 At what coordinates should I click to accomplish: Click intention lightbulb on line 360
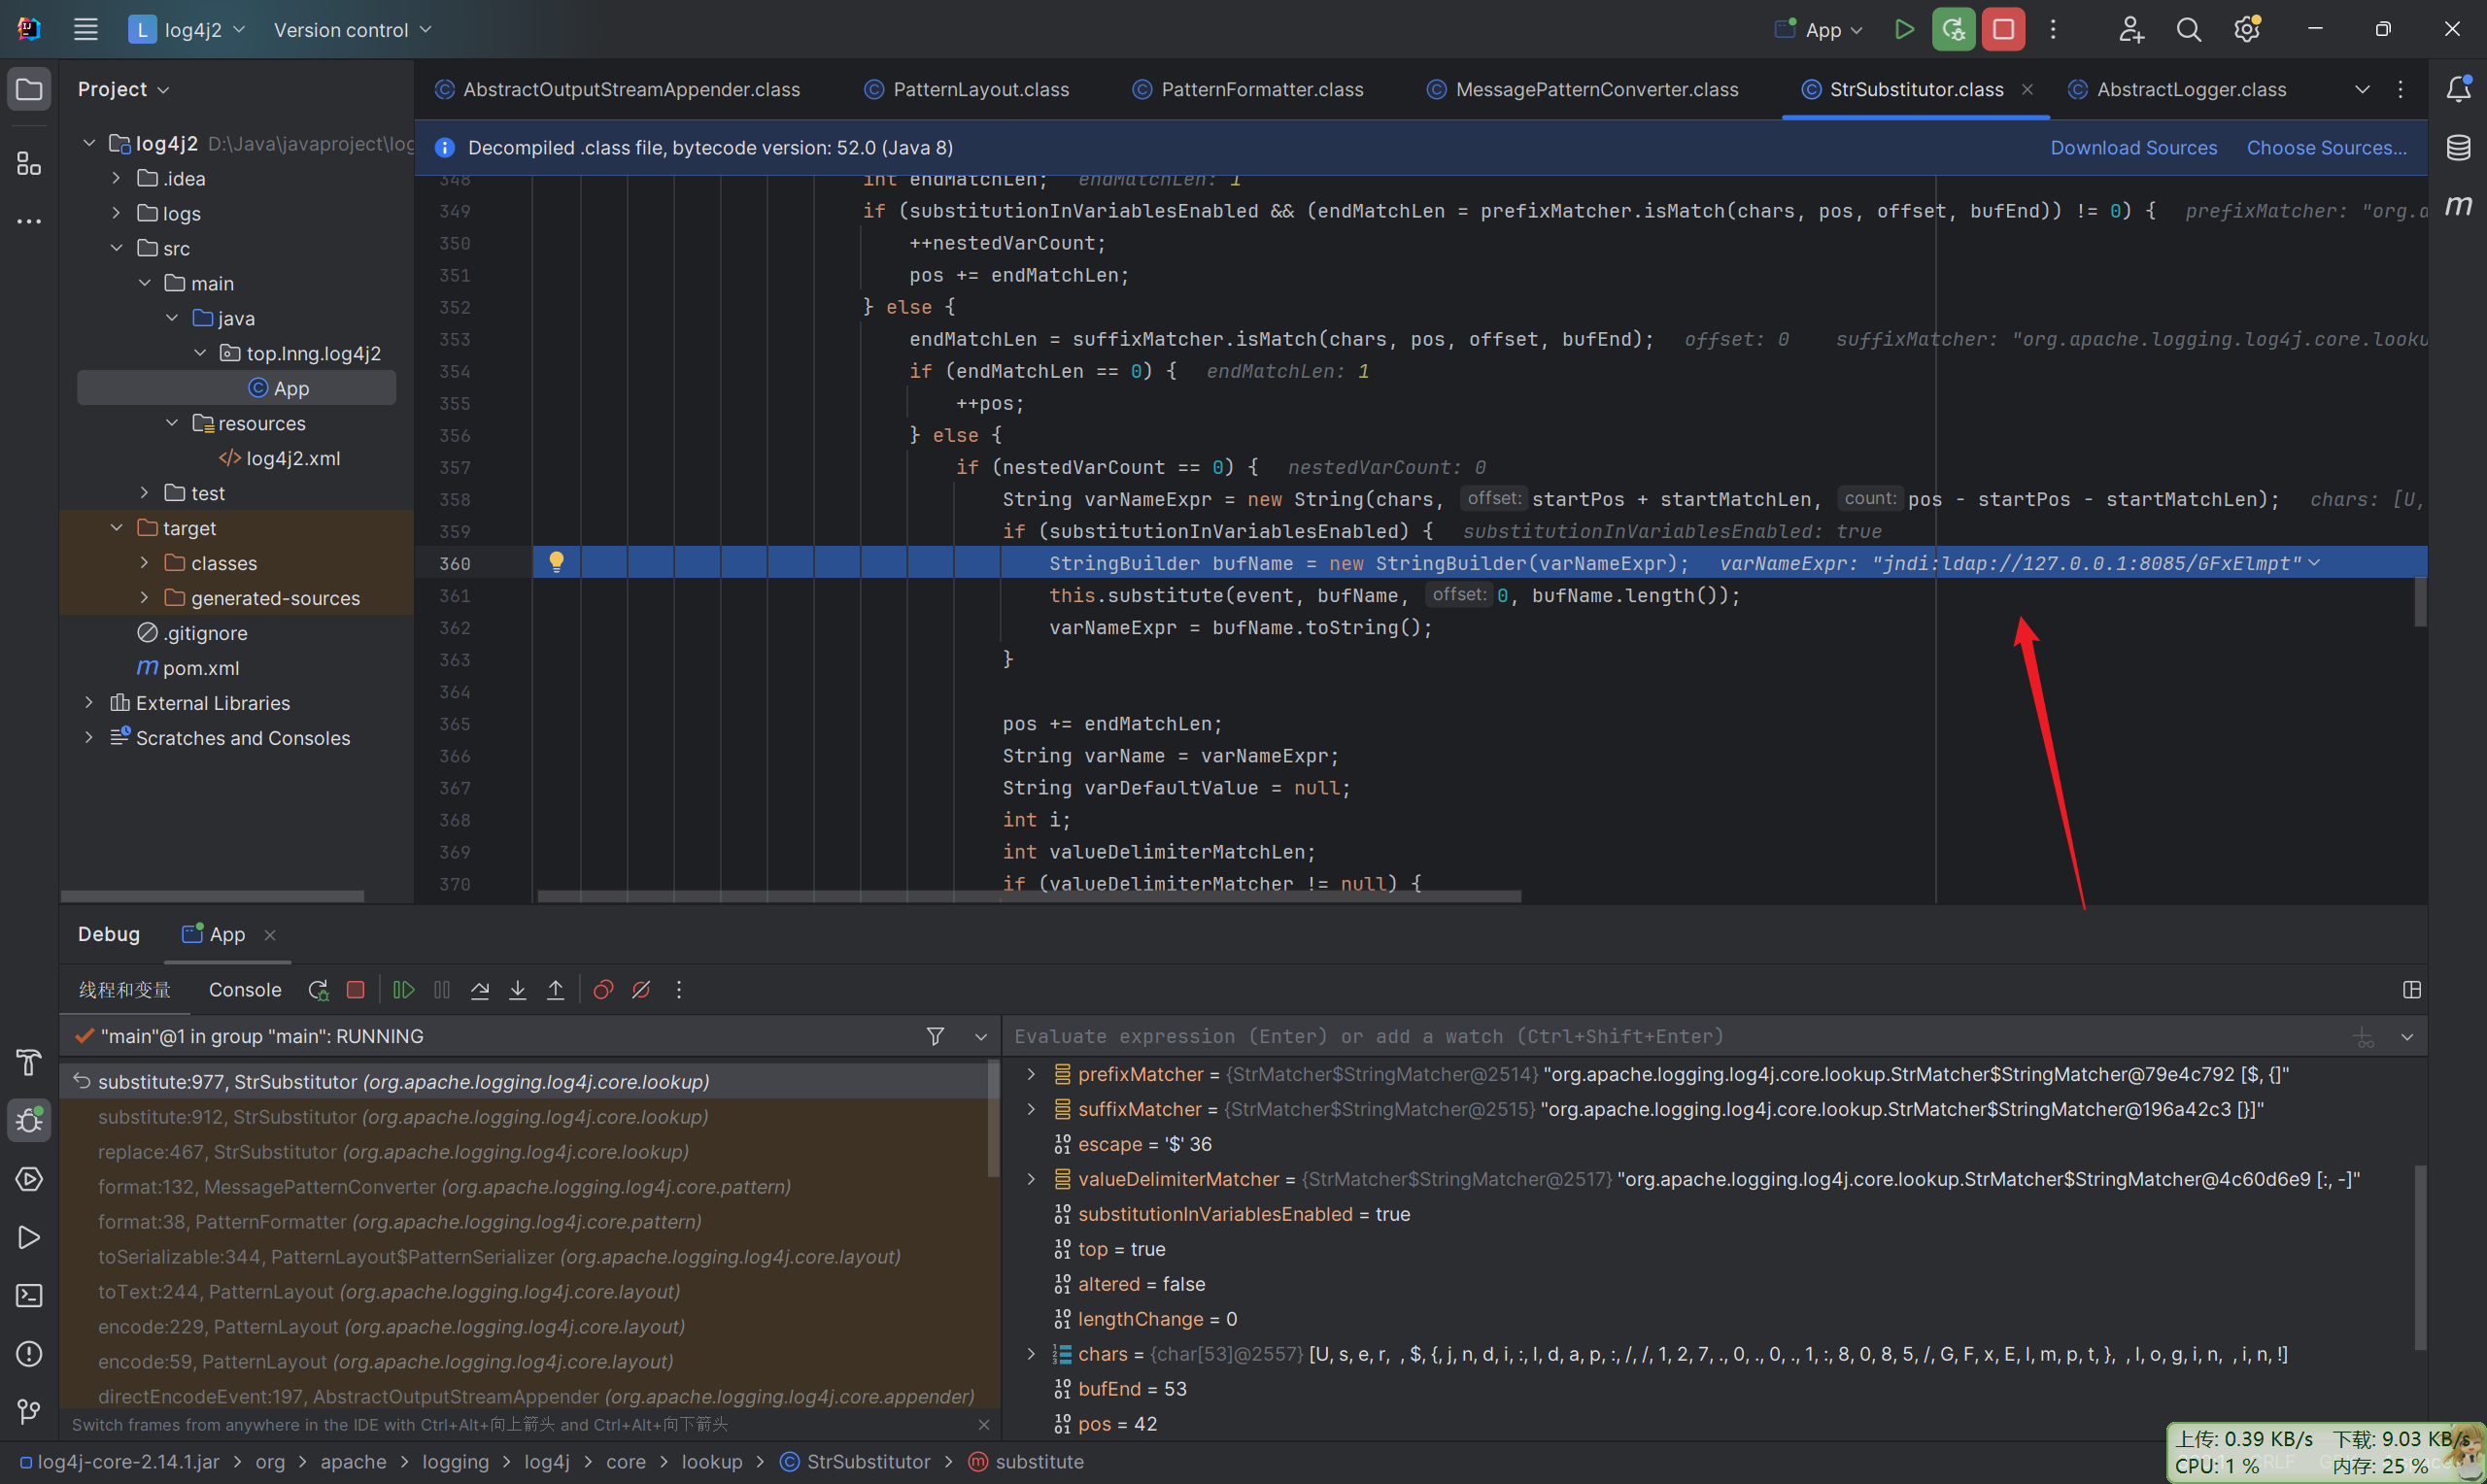pyautogui.click(x=557, y=562)
